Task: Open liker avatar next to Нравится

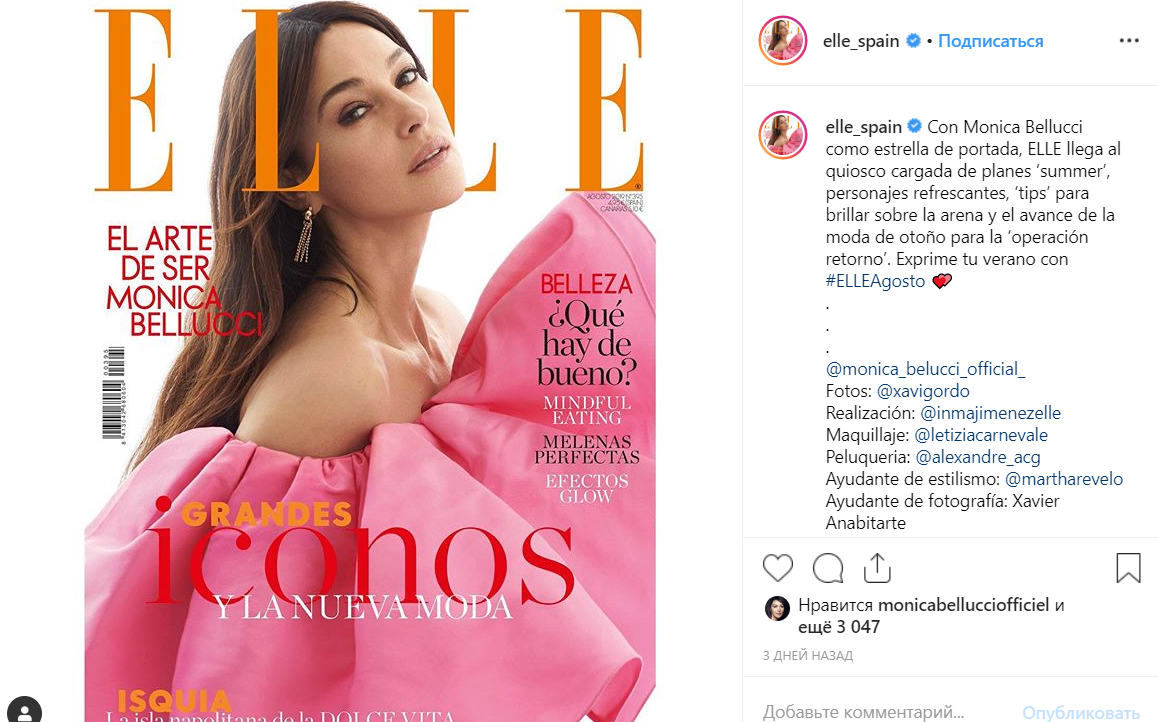Action: [x=777, y=608]
